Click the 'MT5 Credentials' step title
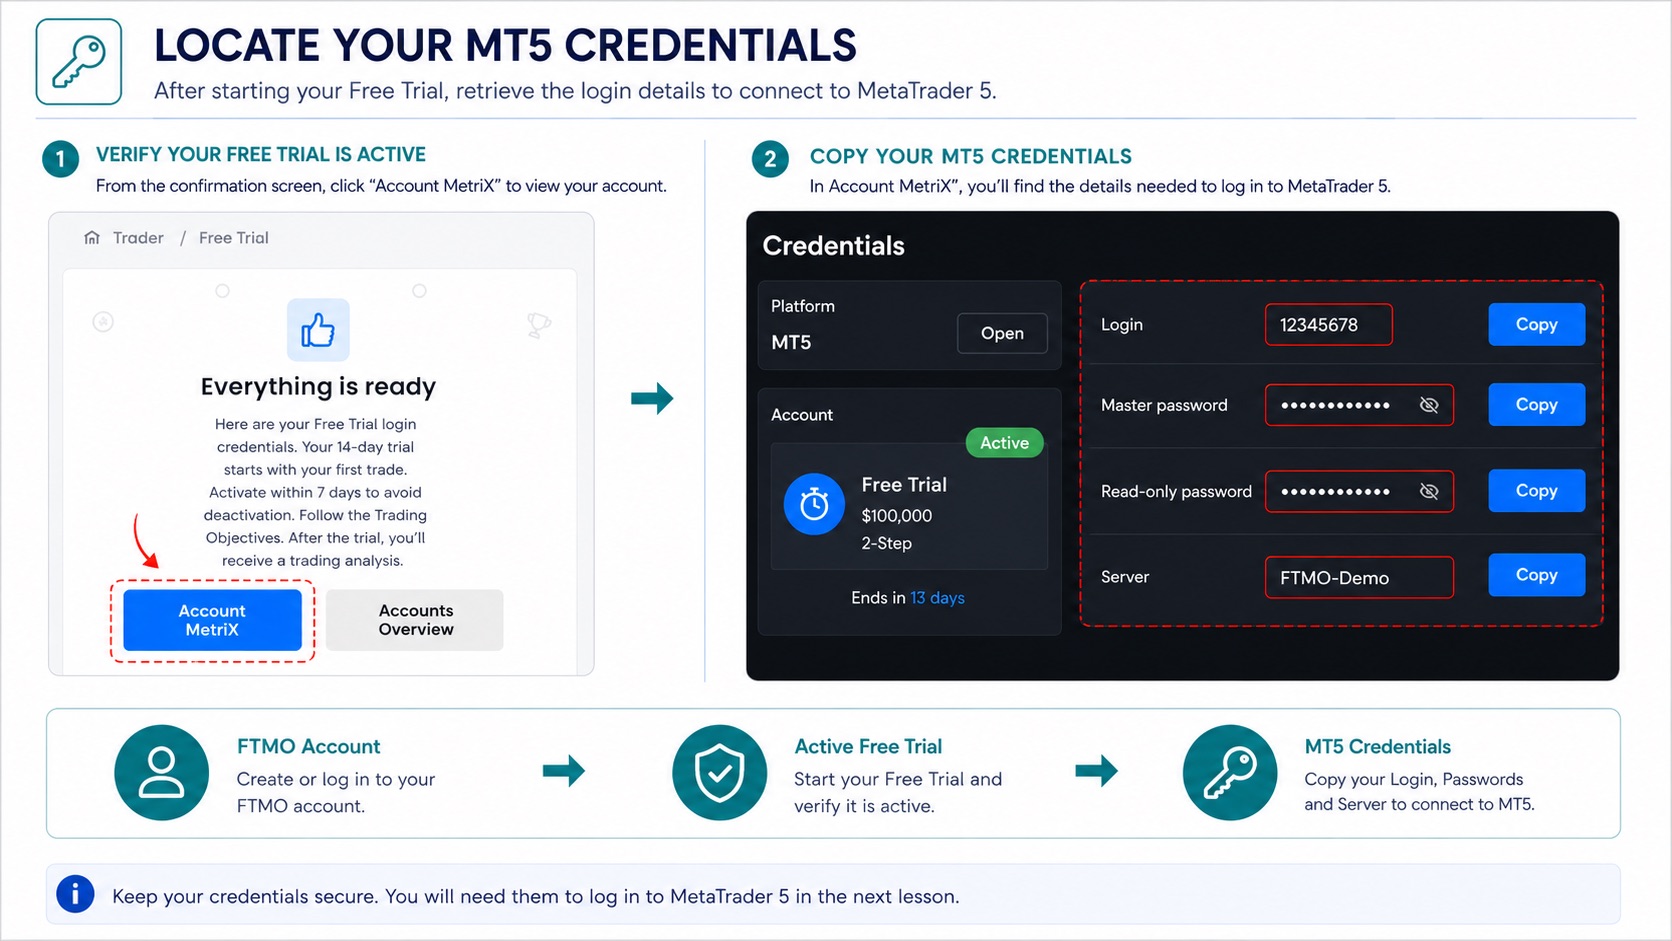This screenshot has height=941, width=1672. [x=1377, y=747]
